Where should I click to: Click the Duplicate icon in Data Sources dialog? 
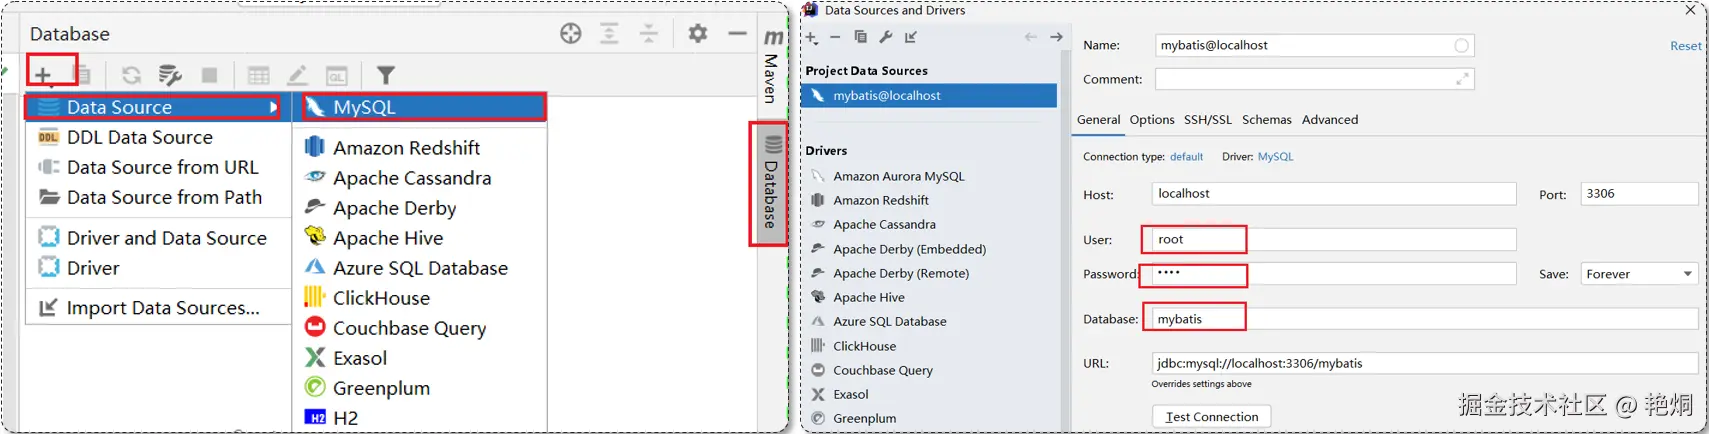(x=860, y=37)
